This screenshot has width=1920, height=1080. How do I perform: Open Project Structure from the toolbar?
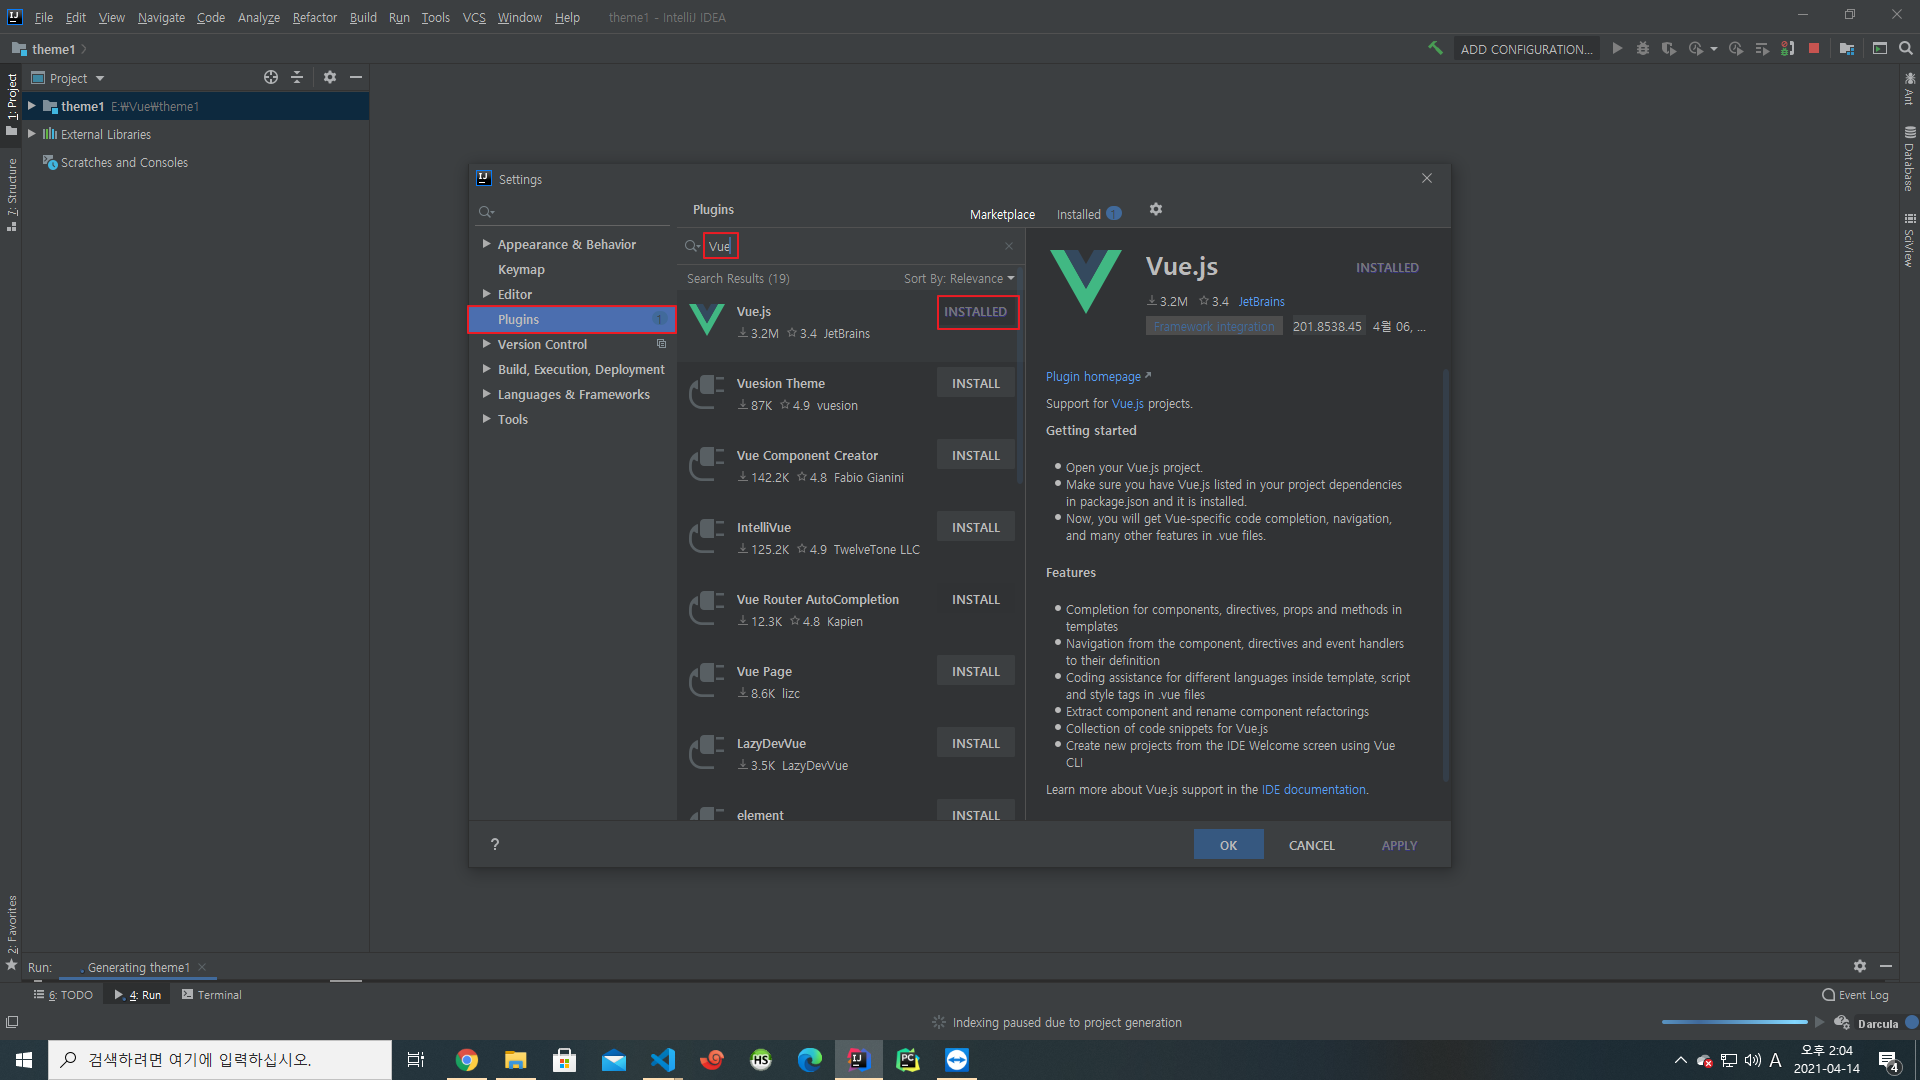click(1846, 48)
